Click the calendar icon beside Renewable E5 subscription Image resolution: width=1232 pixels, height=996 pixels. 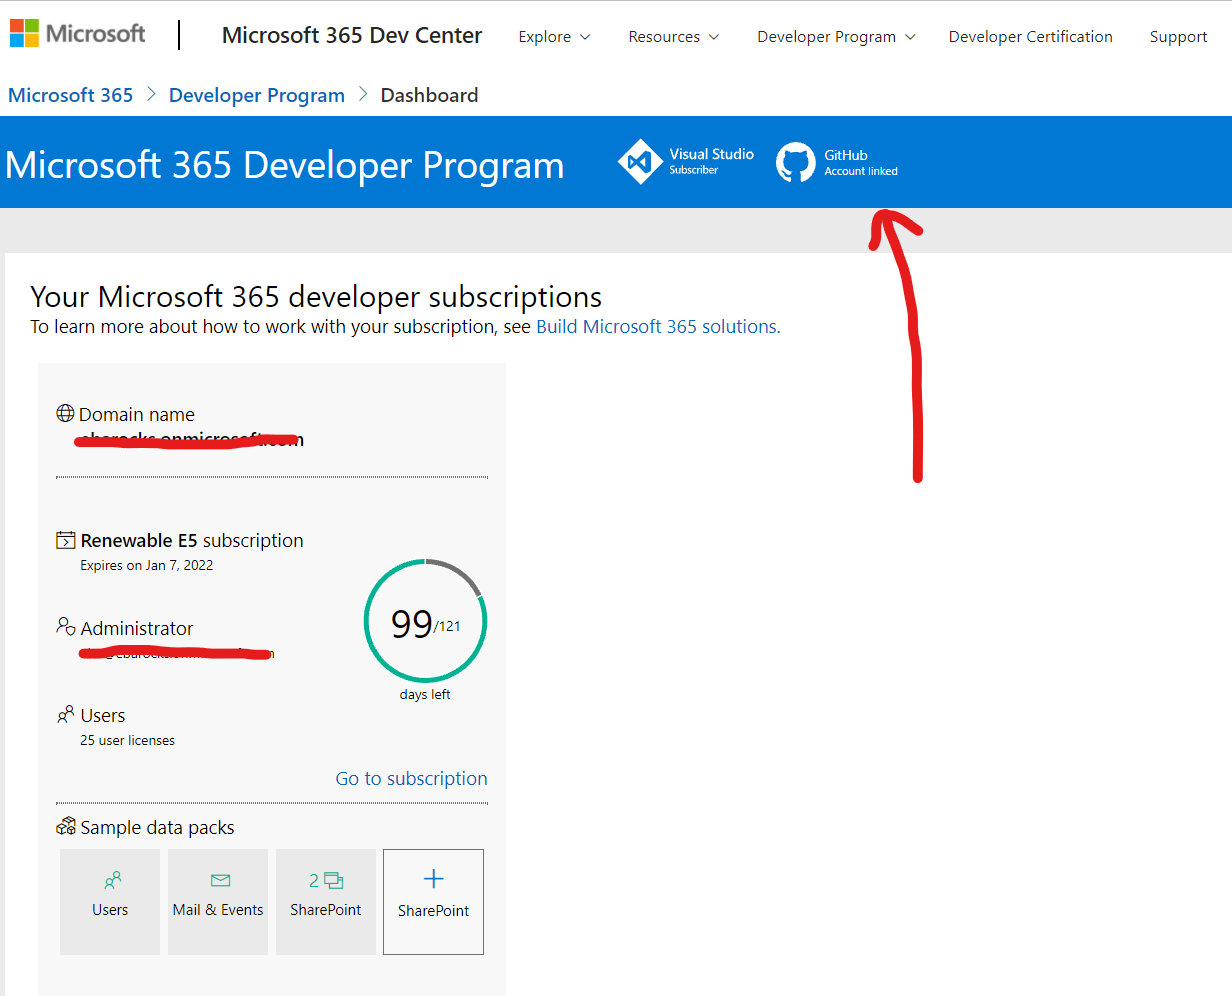click(65, 541)
